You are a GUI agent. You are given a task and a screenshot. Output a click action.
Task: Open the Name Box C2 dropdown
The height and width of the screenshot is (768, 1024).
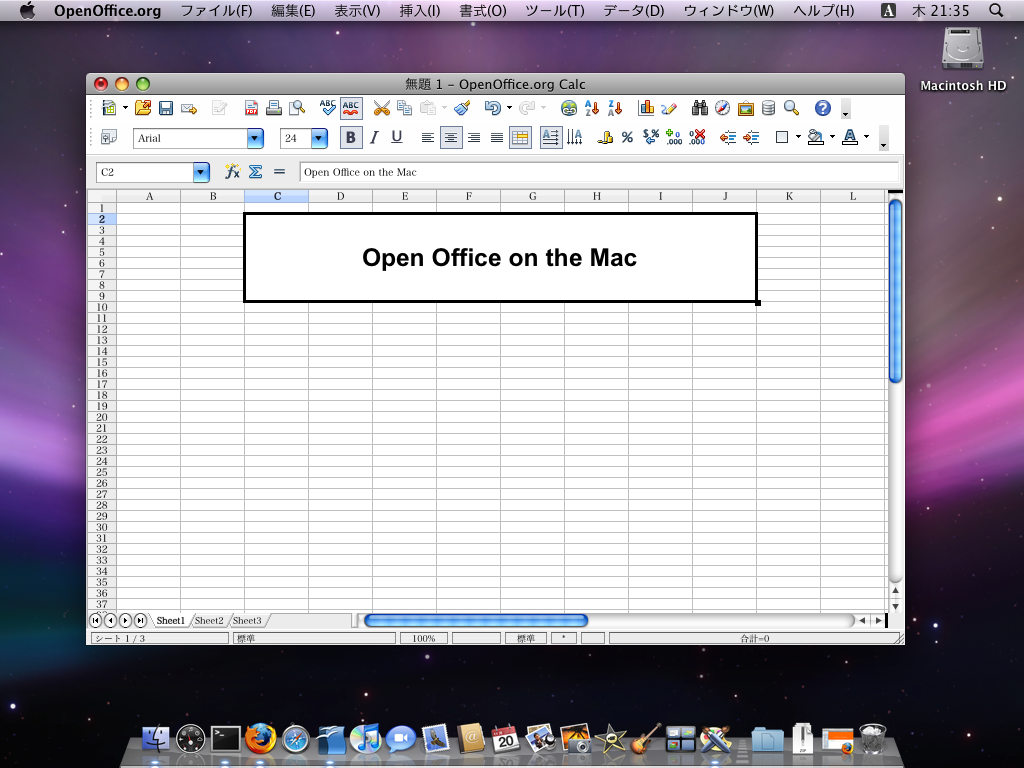tap(201, 172)
